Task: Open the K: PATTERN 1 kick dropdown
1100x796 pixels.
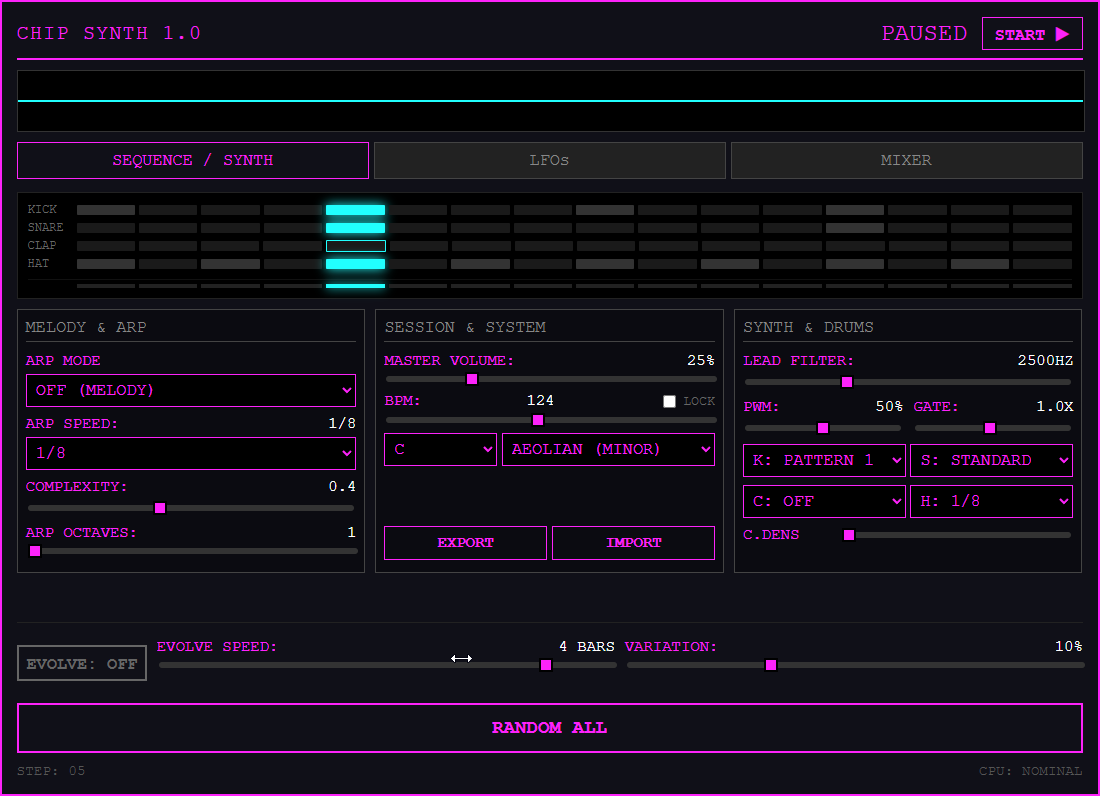Action: [824, 461]
